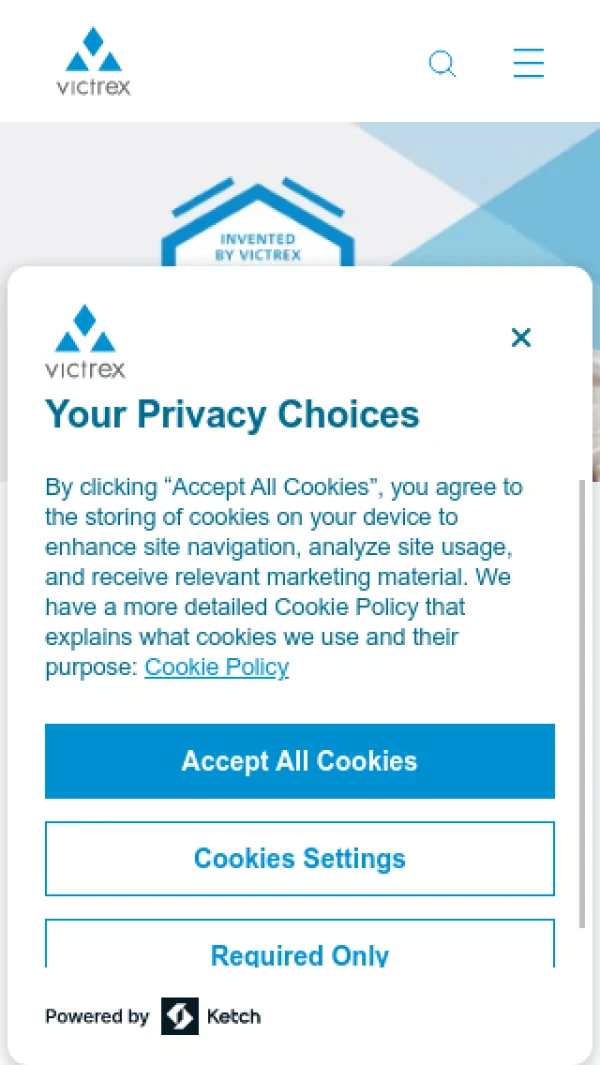The image size is (600, 1065).
Task: Click the privacy dialog vertical scrollbar
Action: point(582,703)
